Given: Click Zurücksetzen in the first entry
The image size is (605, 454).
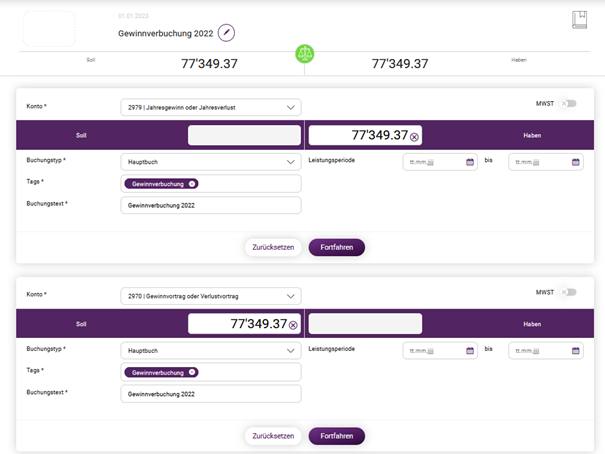Looking at the screenshot, I should (x=273, y=247).
